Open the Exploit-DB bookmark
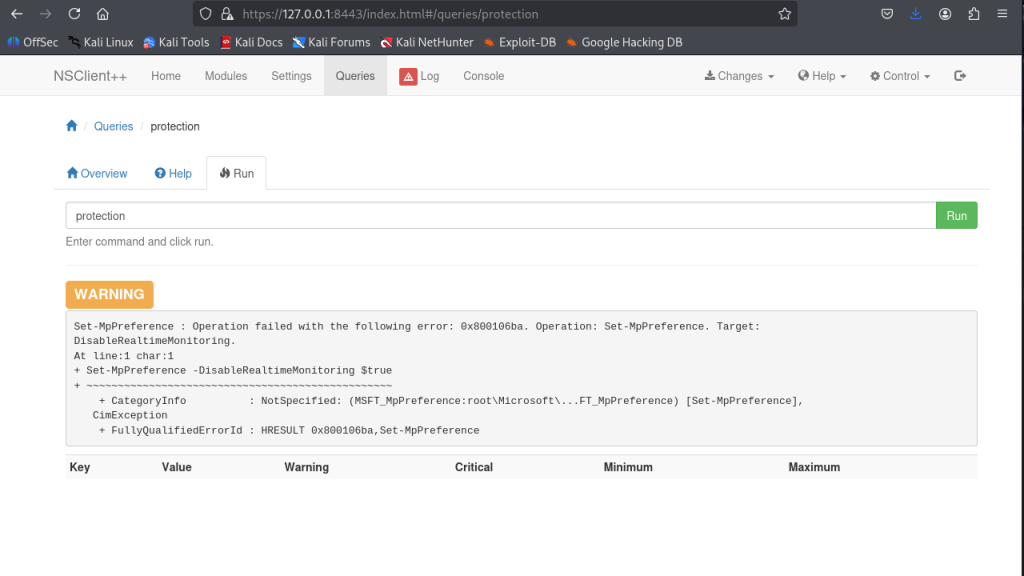 click(x=518, y=42)
